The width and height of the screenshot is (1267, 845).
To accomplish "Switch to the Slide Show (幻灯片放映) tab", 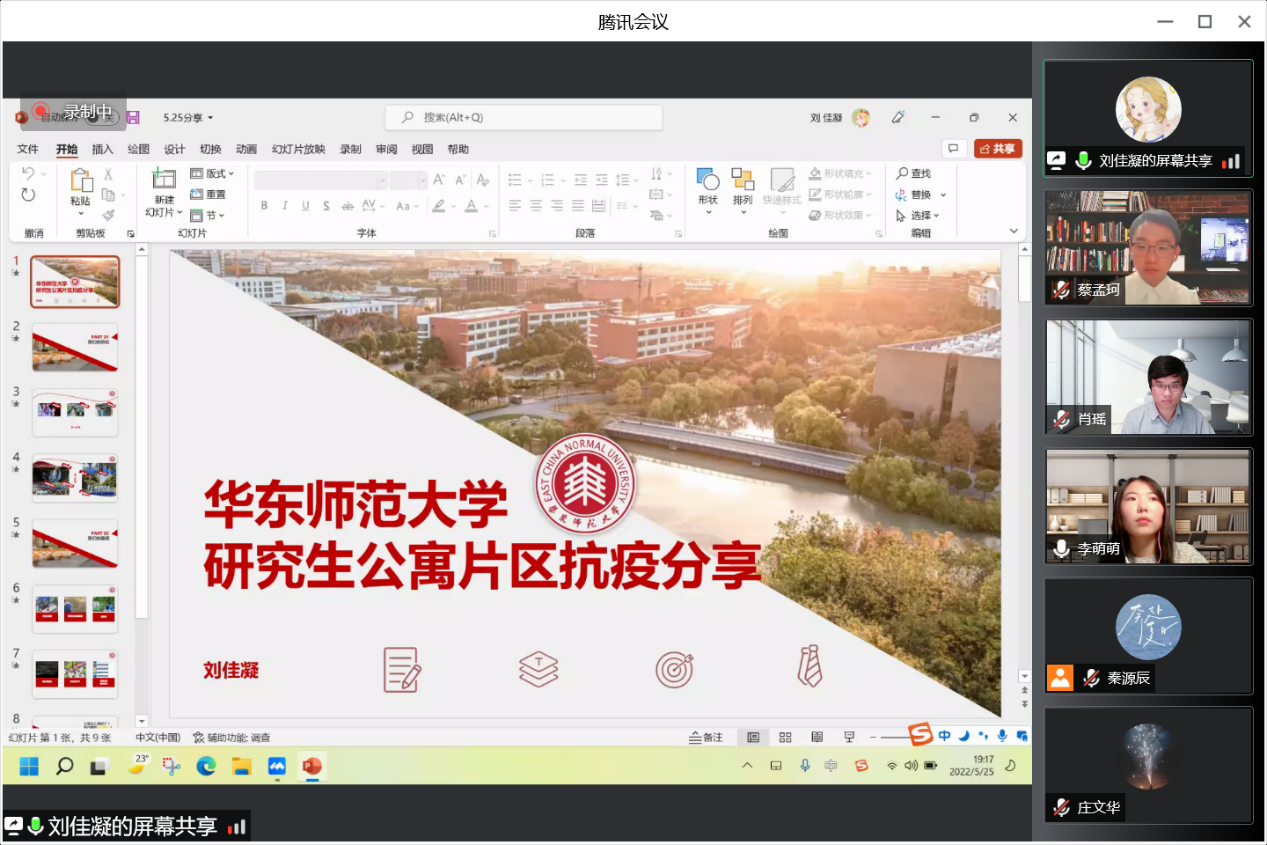I will point(298,149).
